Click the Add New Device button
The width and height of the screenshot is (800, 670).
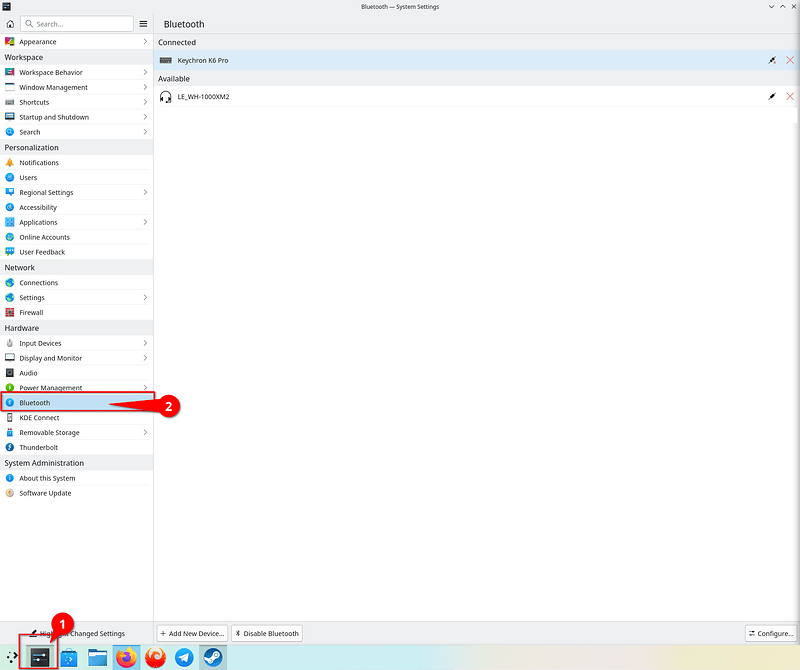click(x=193, y=633)
